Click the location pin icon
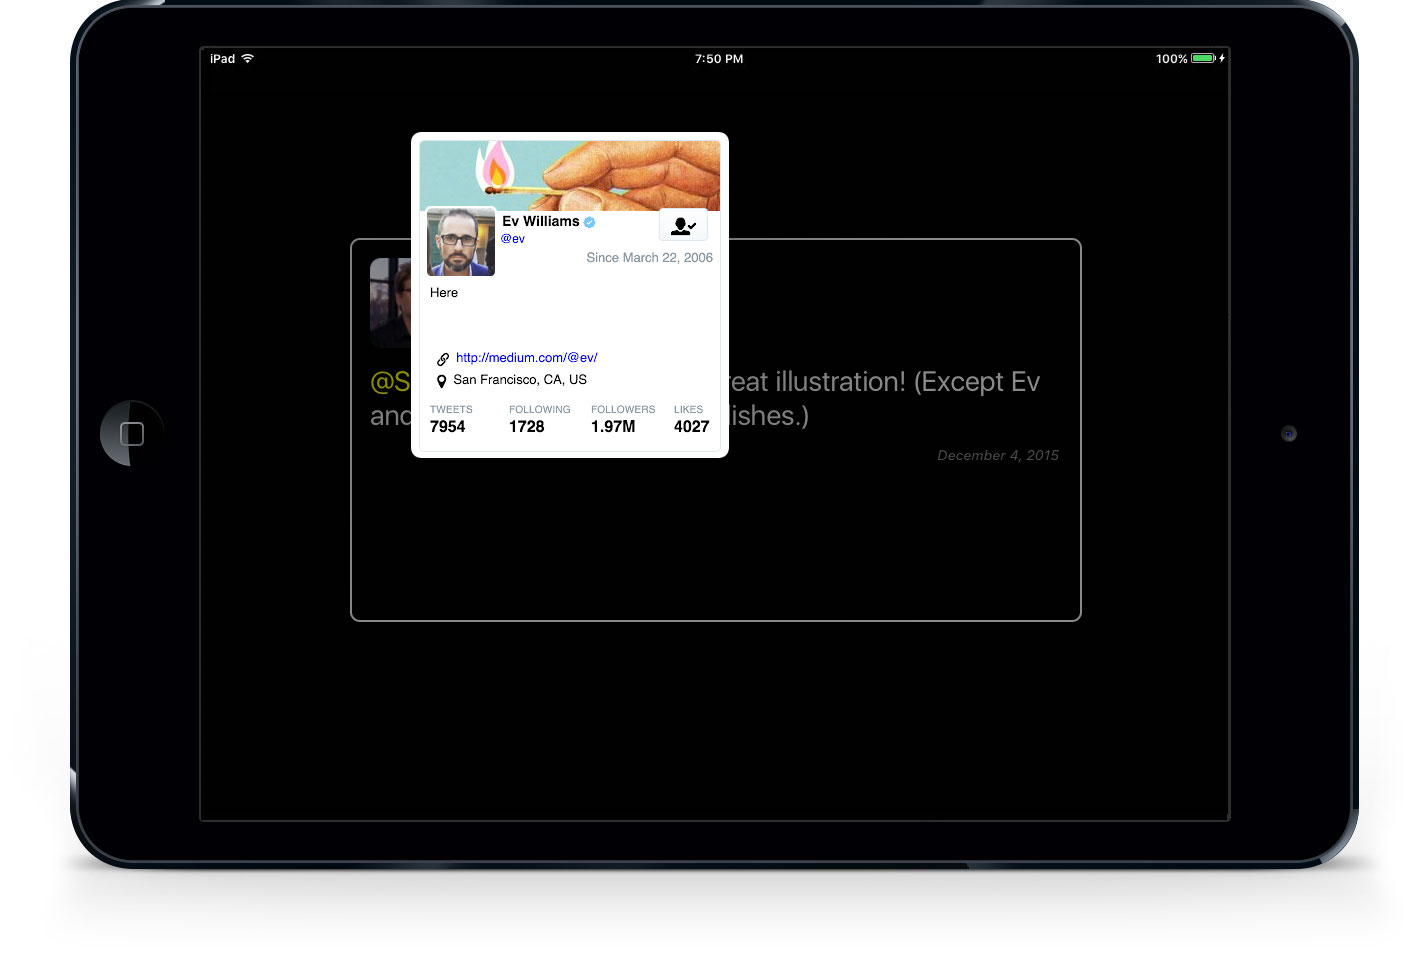The width and height of the screenshot is (1417, 966). pos(441,381)
